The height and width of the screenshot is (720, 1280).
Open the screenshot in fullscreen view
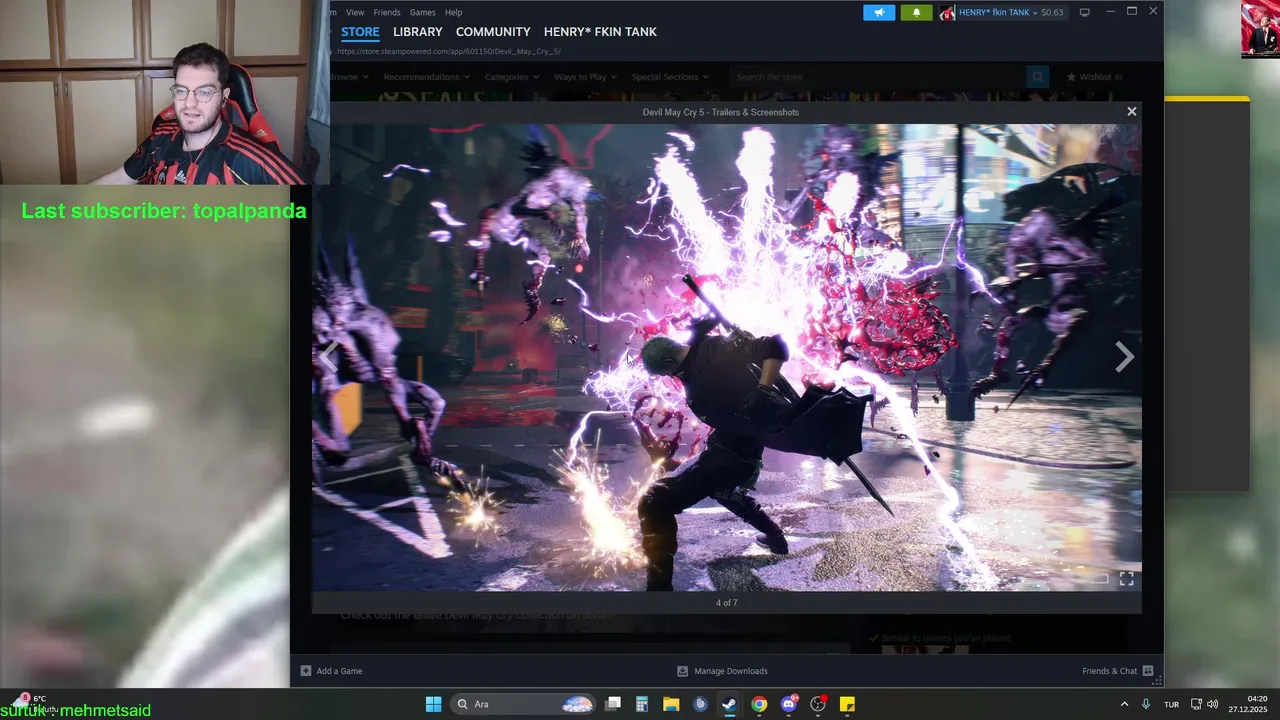(x=1126, y=579)
